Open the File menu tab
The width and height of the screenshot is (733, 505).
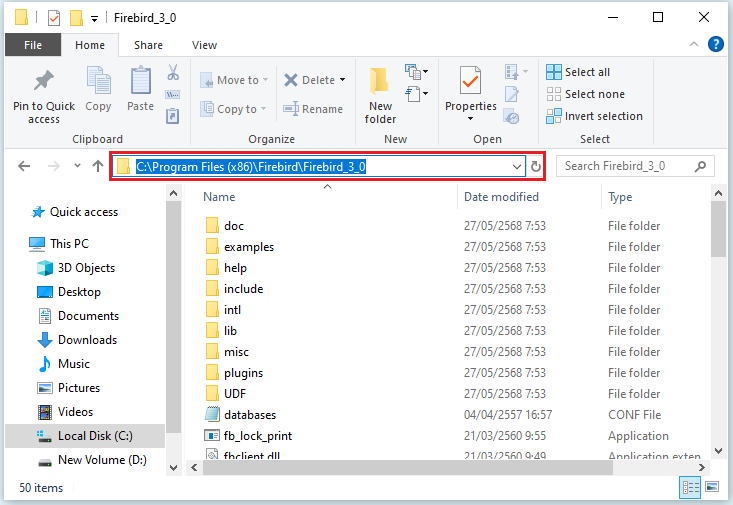pyautogui.click(x=33, y=45)
